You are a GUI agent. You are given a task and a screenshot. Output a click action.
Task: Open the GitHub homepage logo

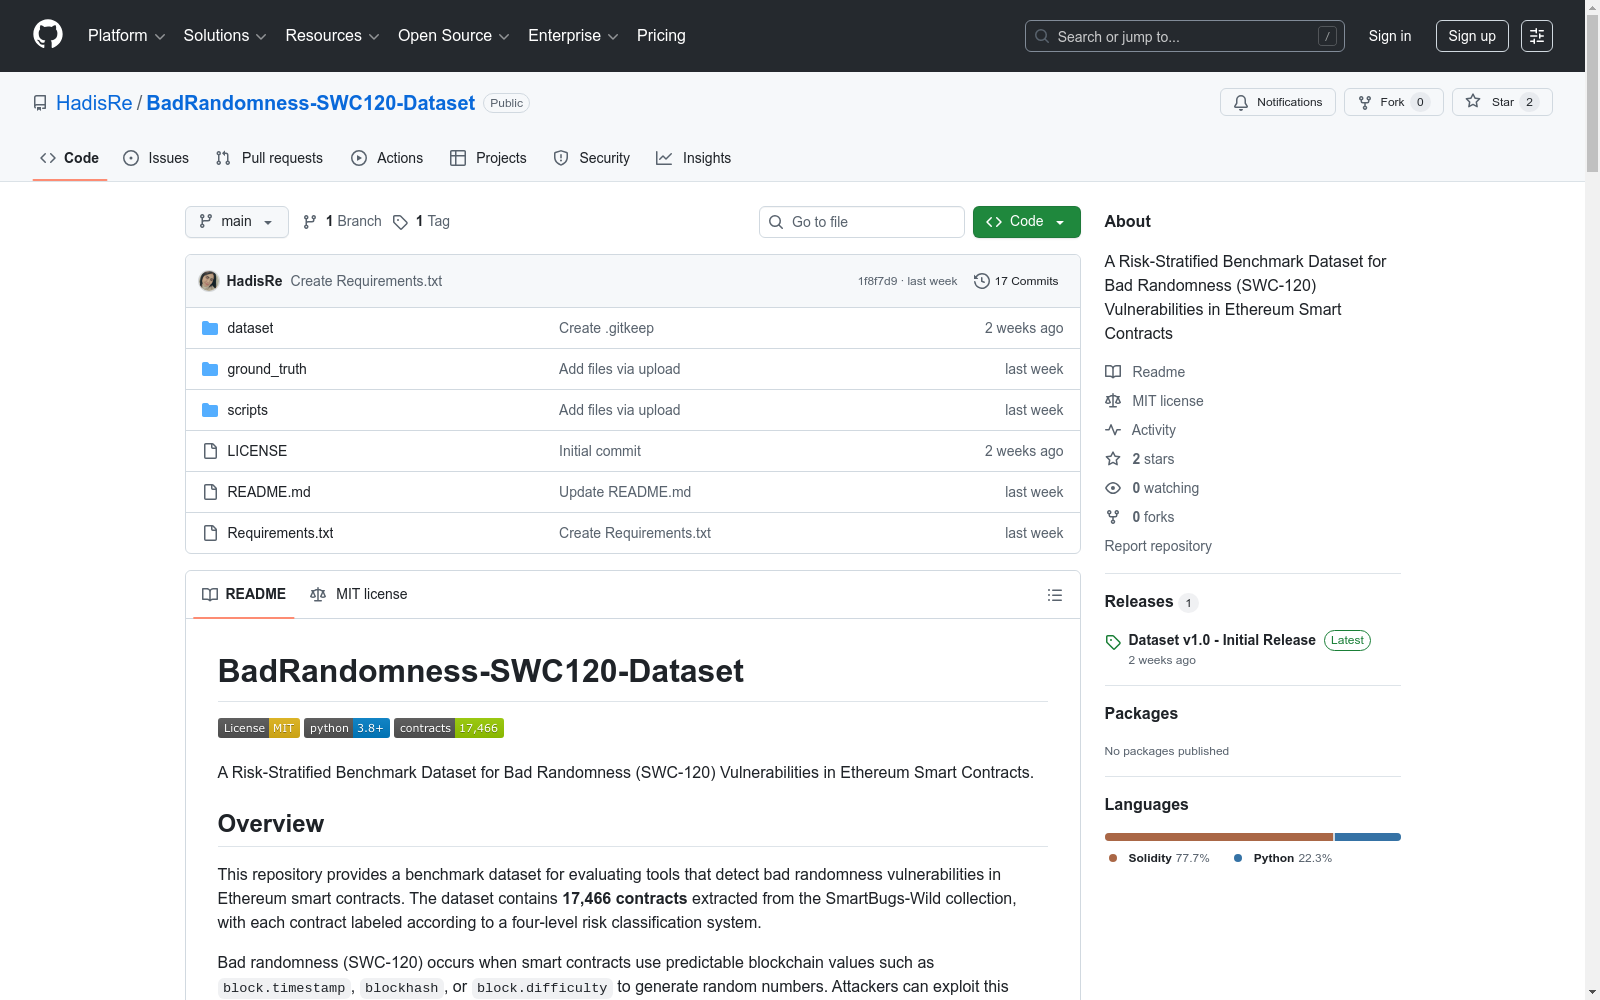tap(48, 35)
